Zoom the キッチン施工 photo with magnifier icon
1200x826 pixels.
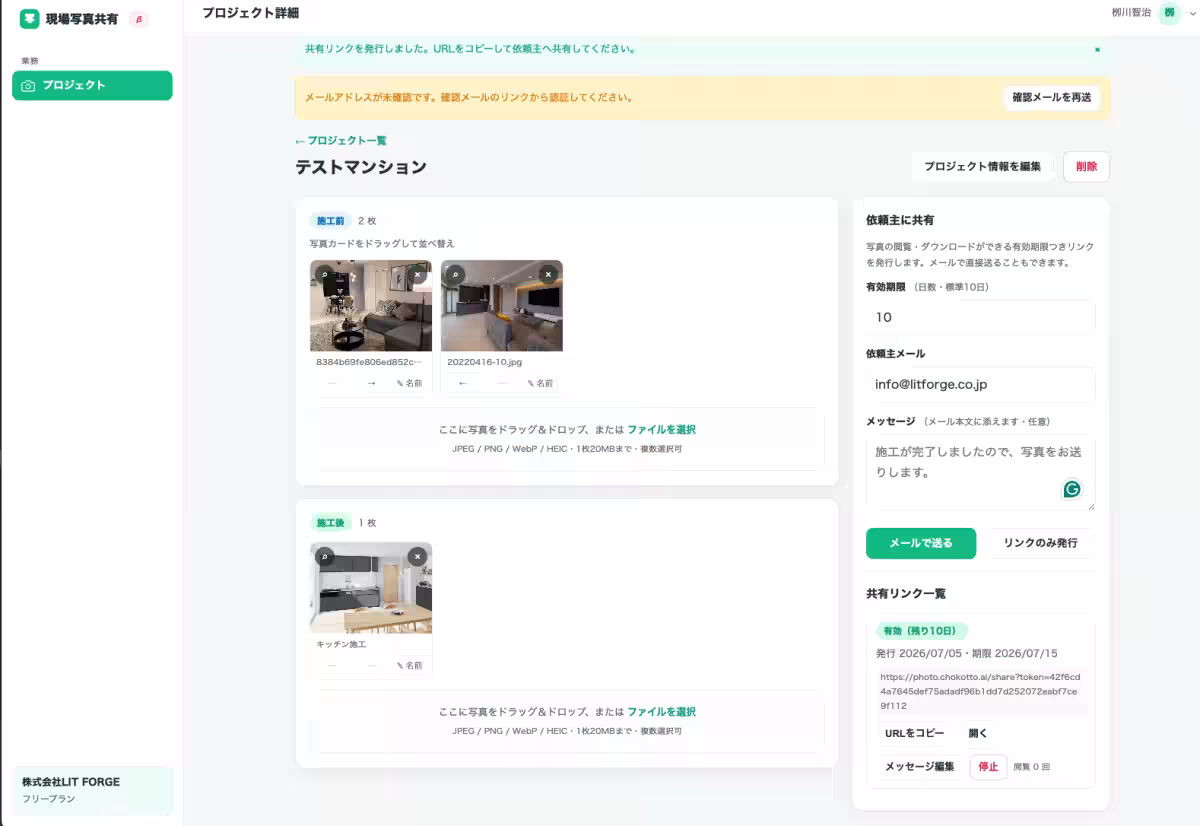pos(324,556)
